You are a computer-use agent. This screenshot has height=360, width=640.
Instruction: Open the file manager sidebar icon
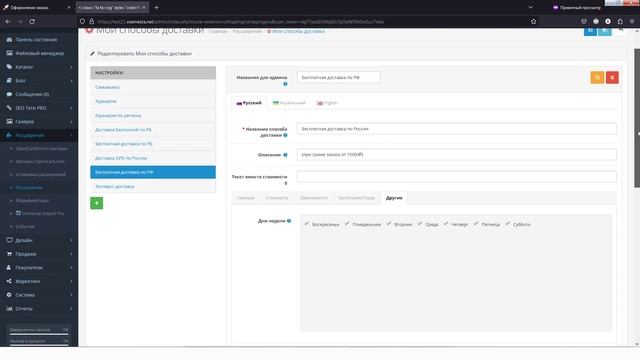click(9, 53)
